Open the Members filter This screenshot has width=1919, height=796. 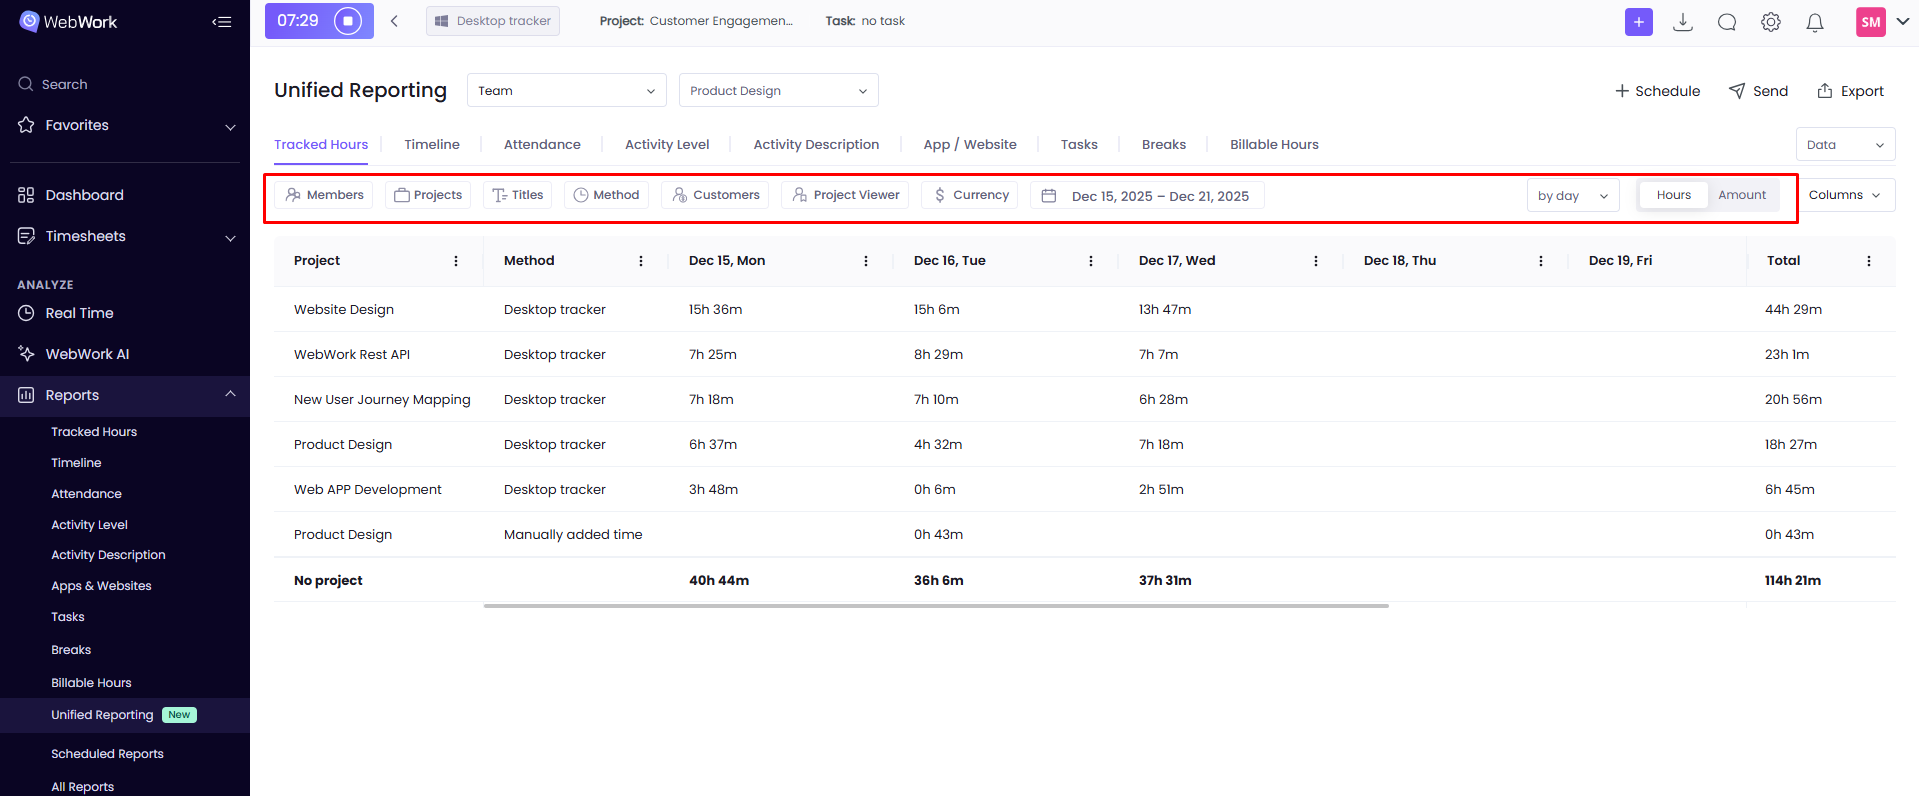tap(325, 195)
